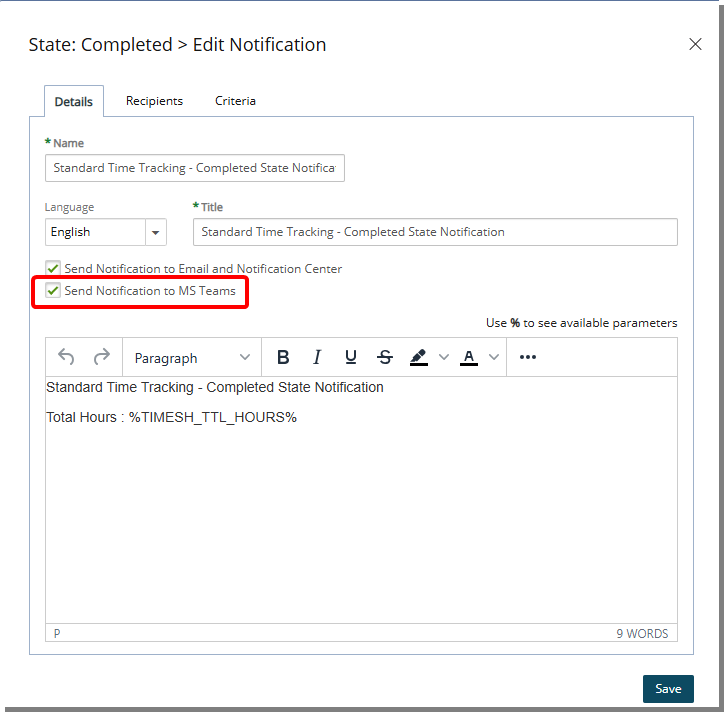Toggle strikethrough formatting
Screen dimensions: 724x712
tap(385, 357)
